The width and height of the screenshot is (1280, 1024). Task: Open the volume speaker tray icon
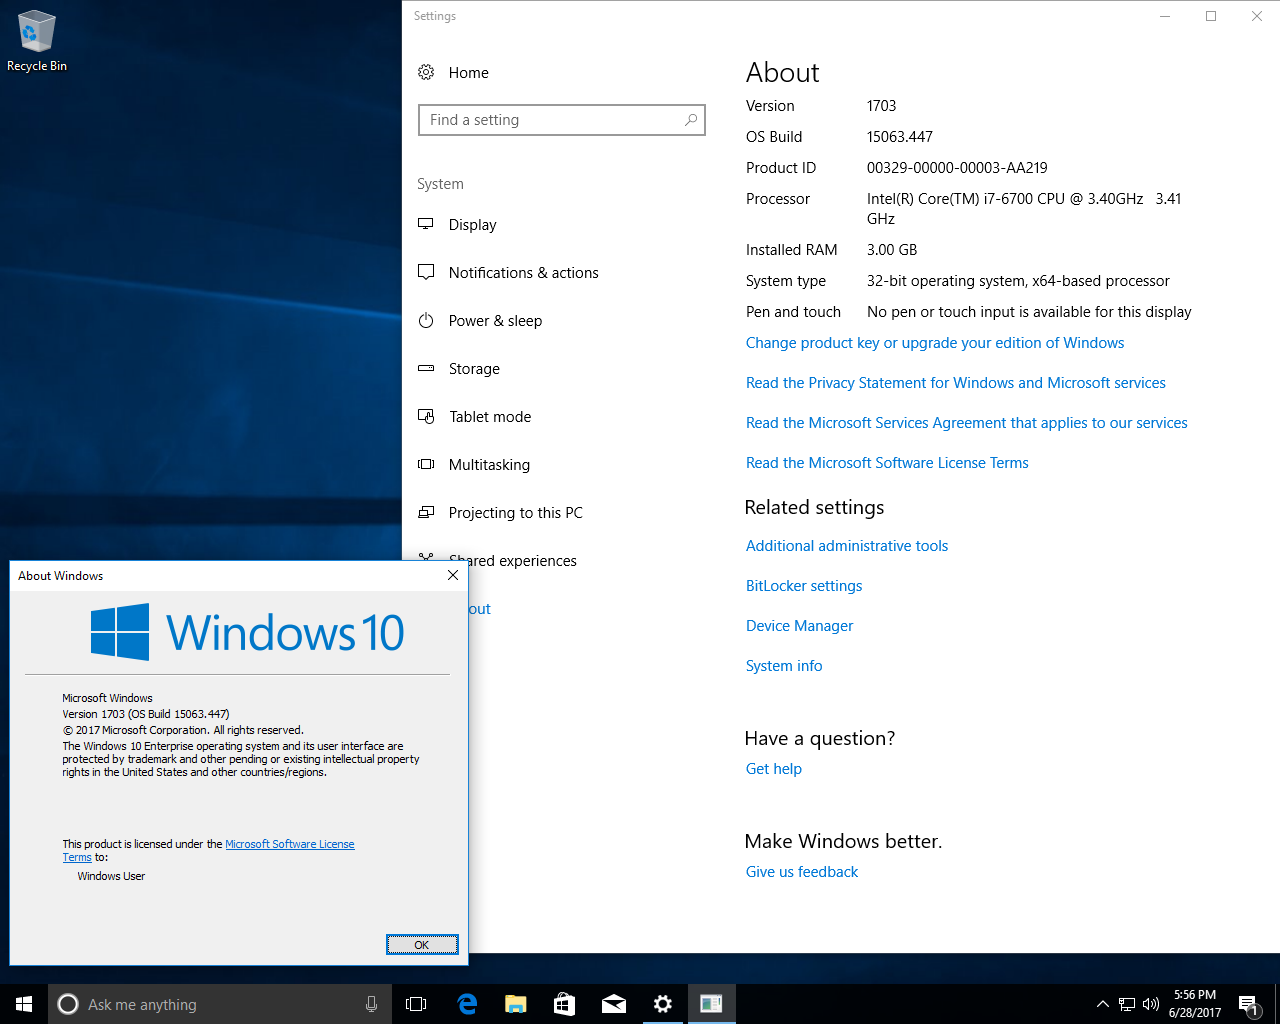(1151, 1004)
